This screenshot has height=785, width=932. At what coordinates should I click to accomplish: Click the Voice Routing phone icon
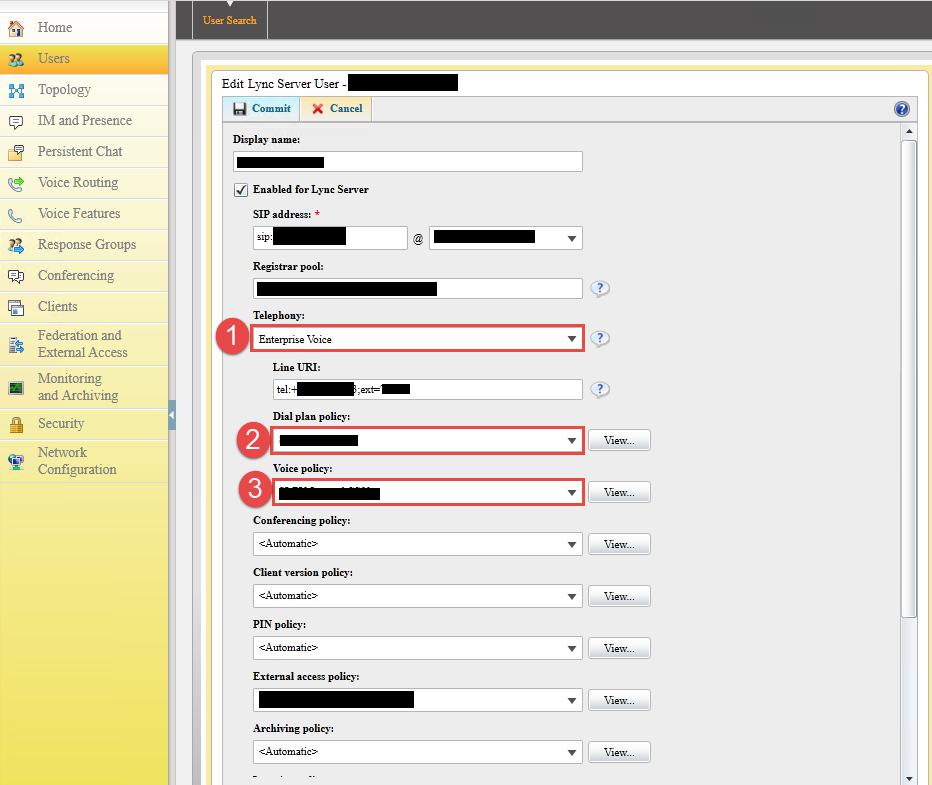tap(16, 183)
